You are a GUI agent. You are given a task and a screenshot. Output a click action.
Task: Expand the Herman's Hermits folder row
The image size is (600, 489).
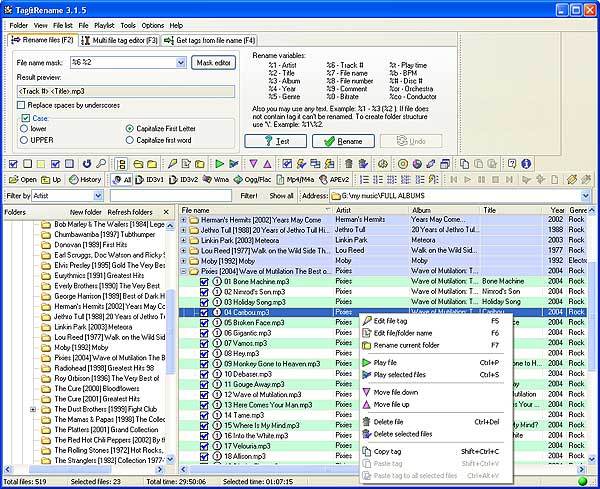pyautogui.click(x=184, y=220)
